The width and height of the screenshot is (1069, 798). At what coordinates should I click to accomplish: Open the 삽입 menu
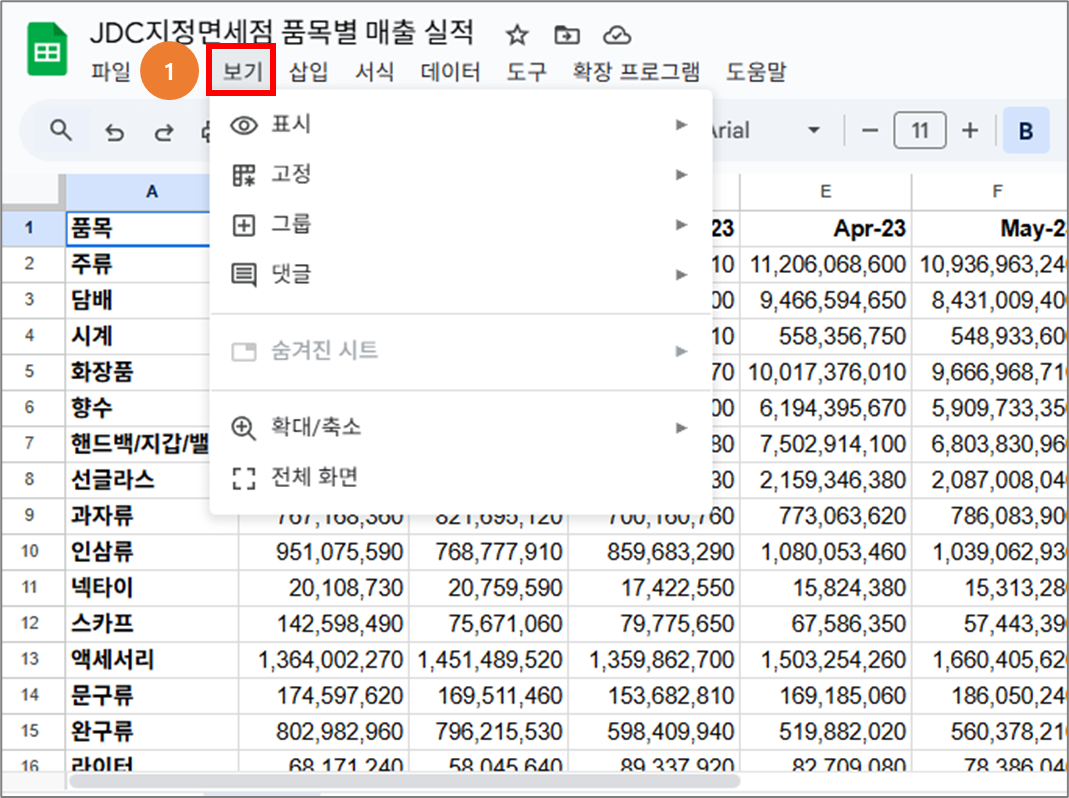[308, 71]
